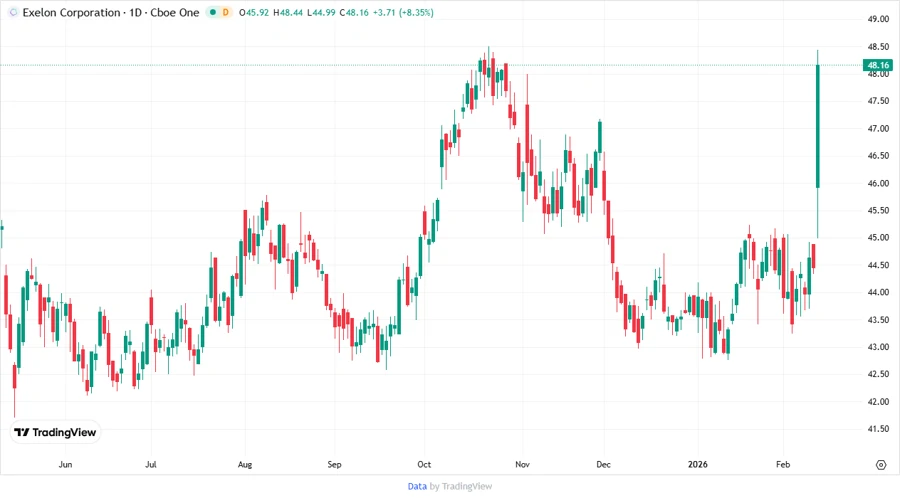Click the 46.00 price axis label
This screenshot has height=498, width=900.
878,183
